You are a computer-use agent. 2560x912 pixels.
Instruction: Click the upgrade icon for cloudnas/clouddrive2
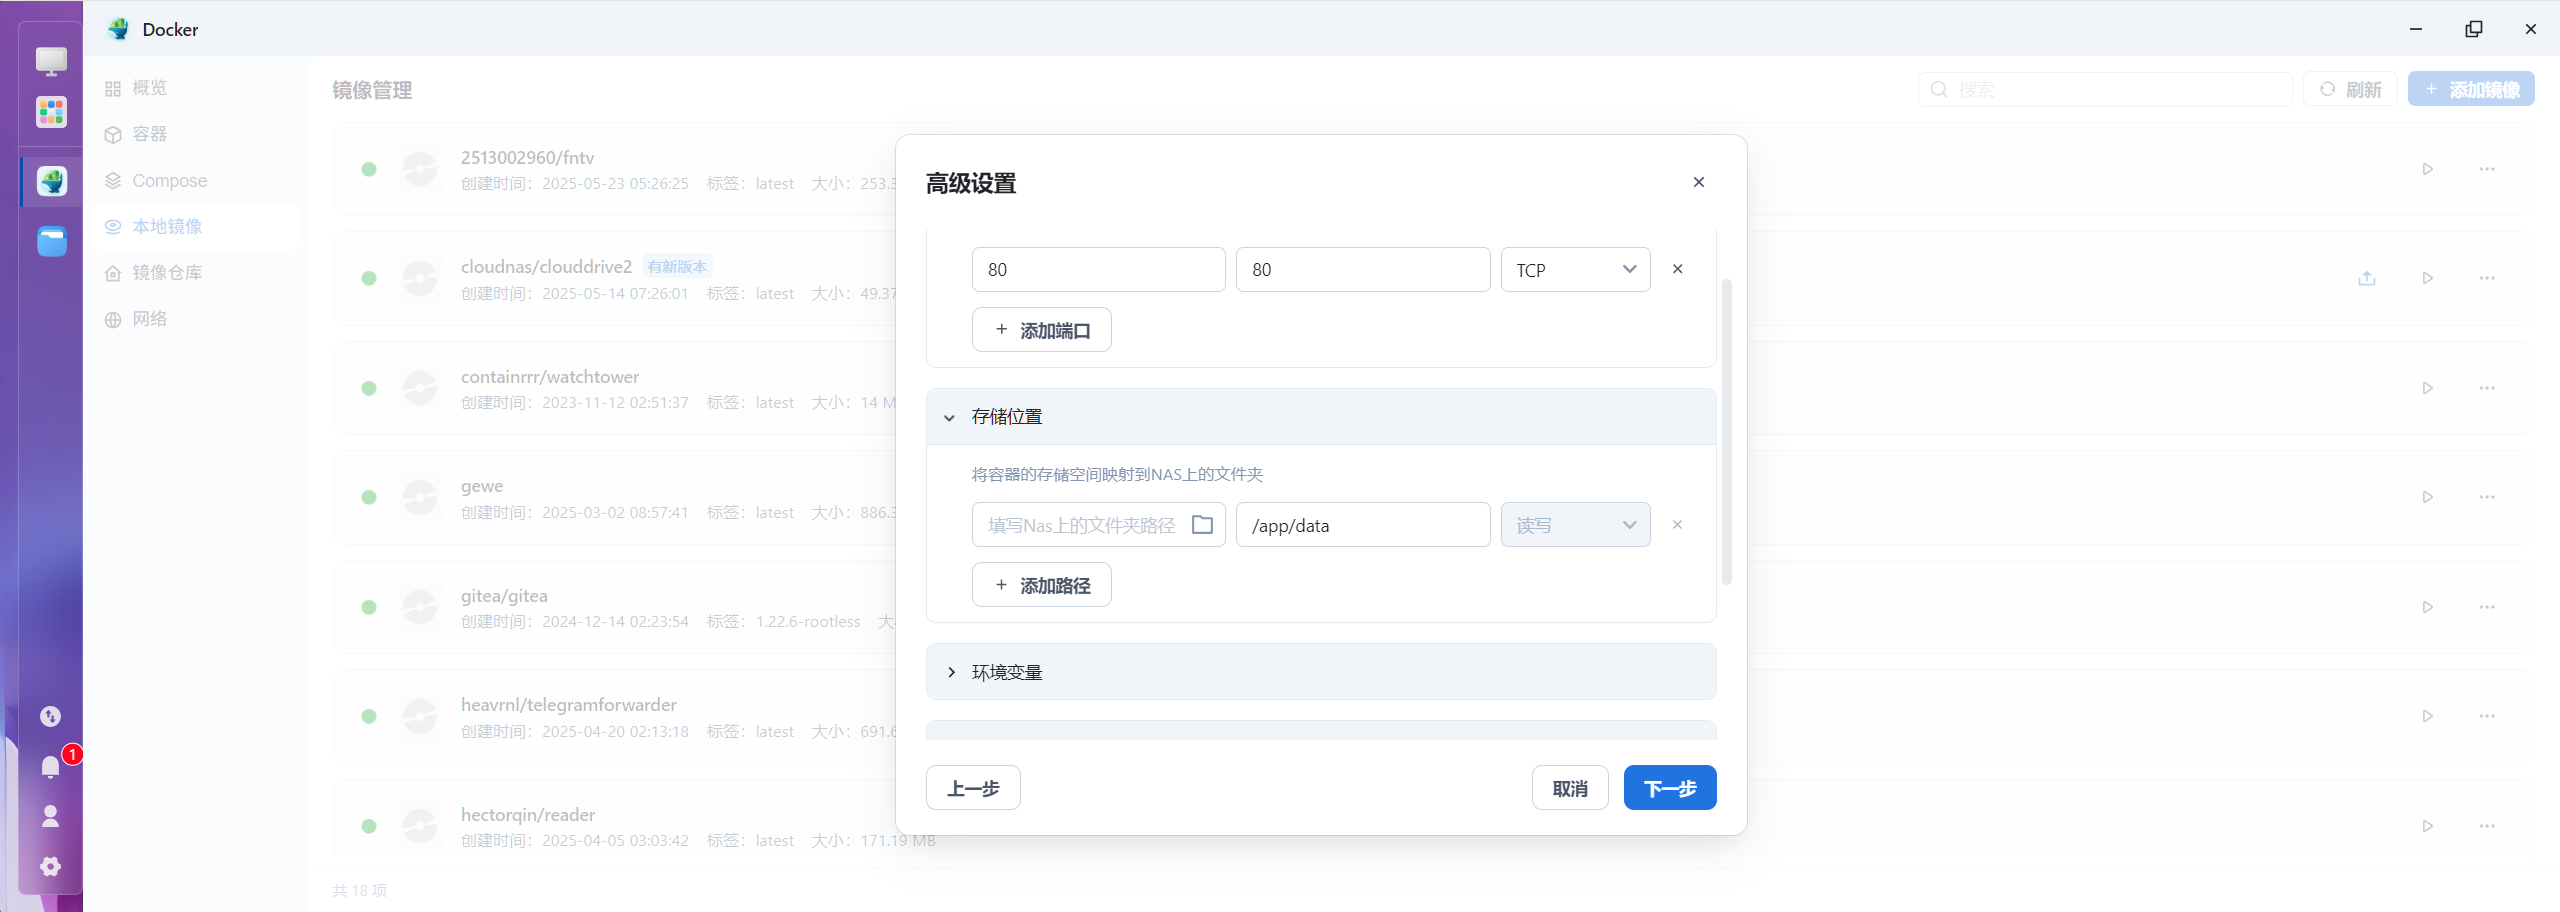coord(2366,278)
